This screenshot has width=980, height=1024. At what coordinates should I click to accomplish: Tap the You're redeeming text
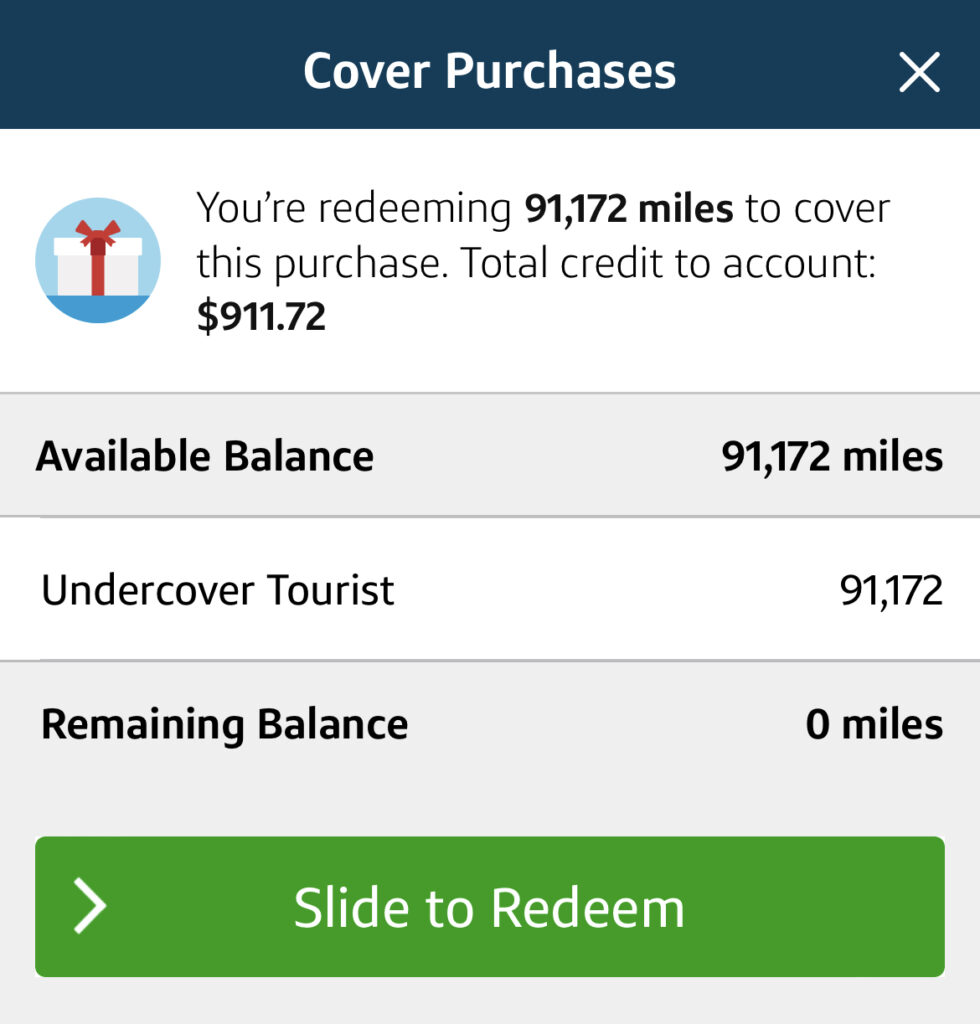click(355, 209)
